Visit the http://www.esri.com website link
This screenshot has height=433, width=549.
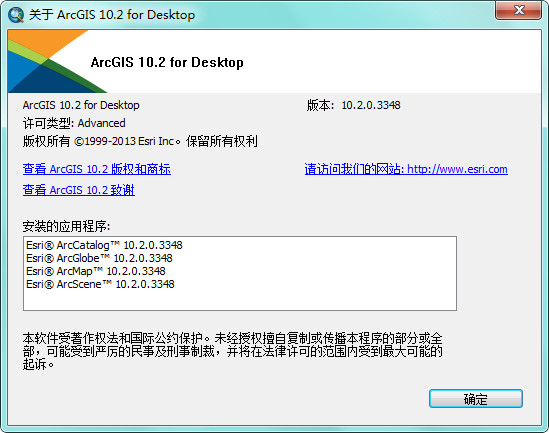(406, 169)
